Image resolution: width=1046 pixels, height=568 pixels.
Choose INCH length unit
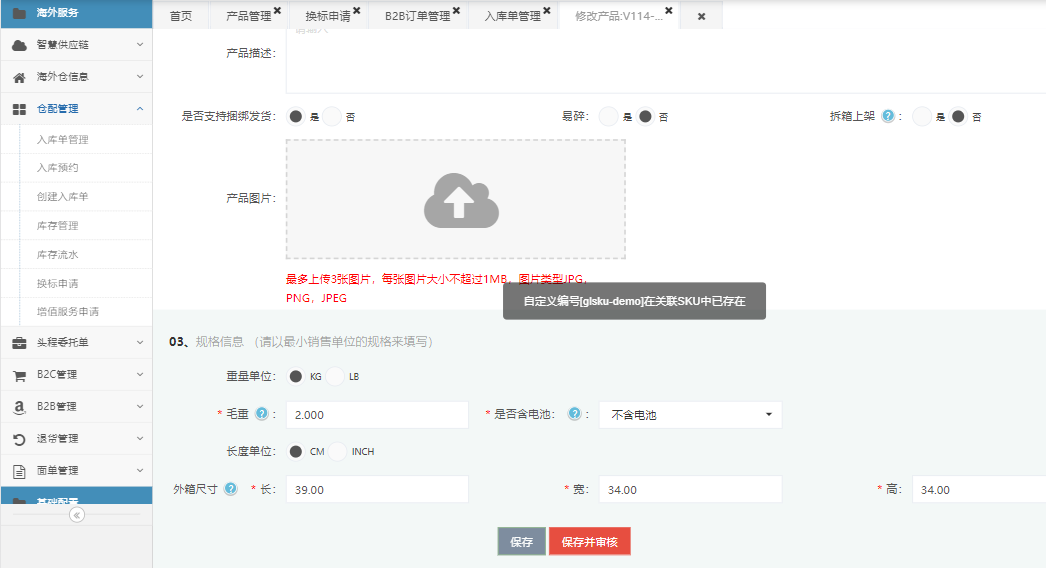tap(338, 451)
